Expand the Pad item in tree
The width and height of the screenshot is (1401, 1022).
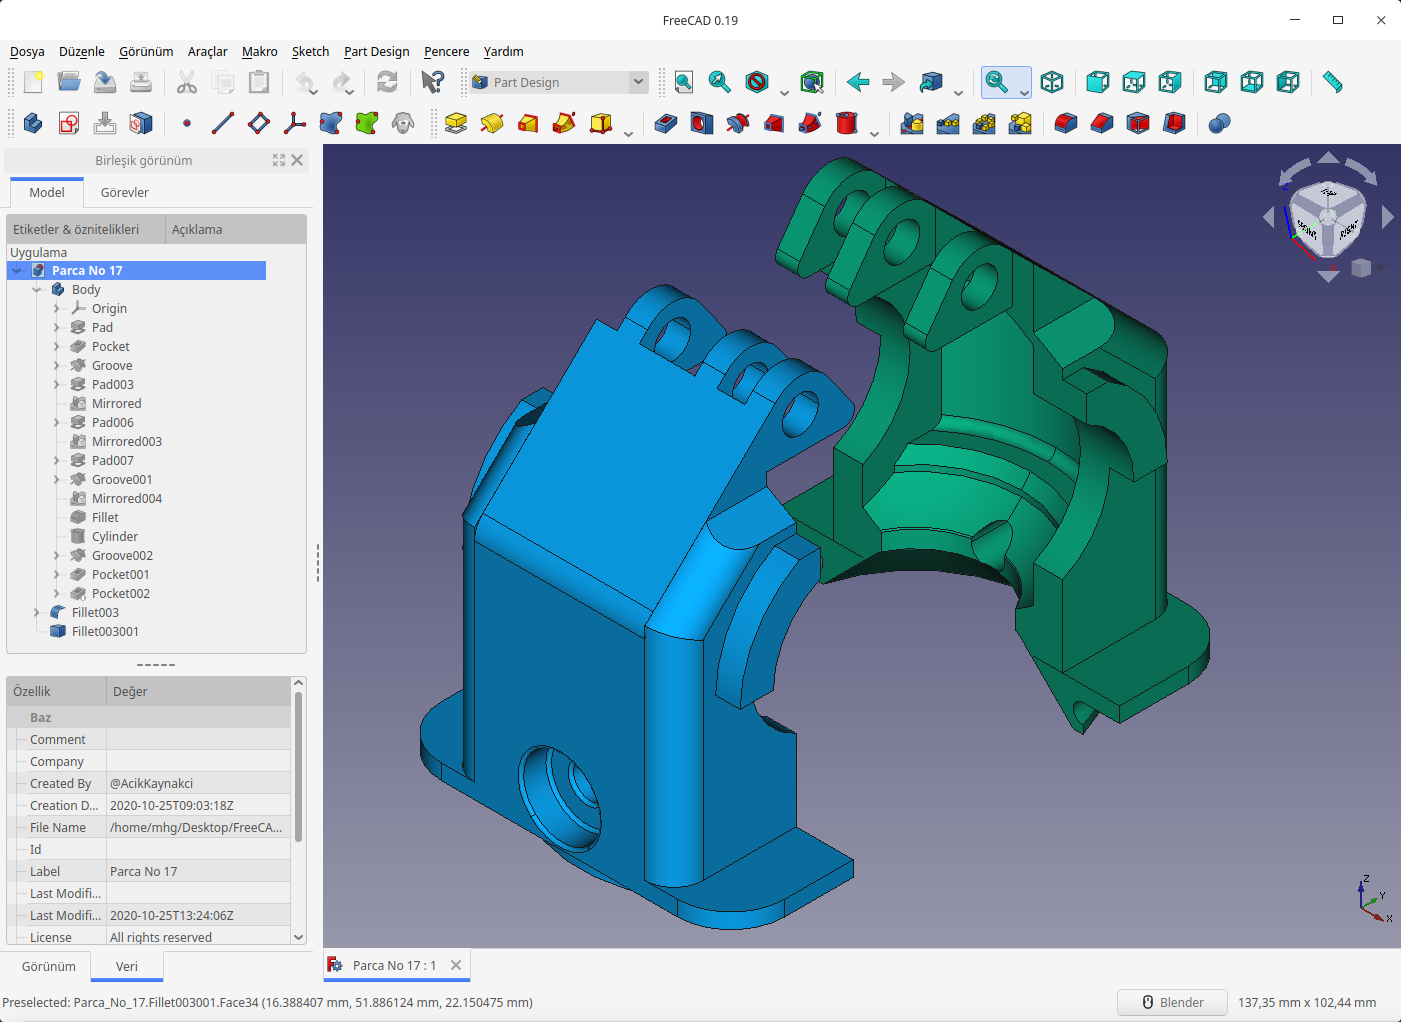click(56, 327)
